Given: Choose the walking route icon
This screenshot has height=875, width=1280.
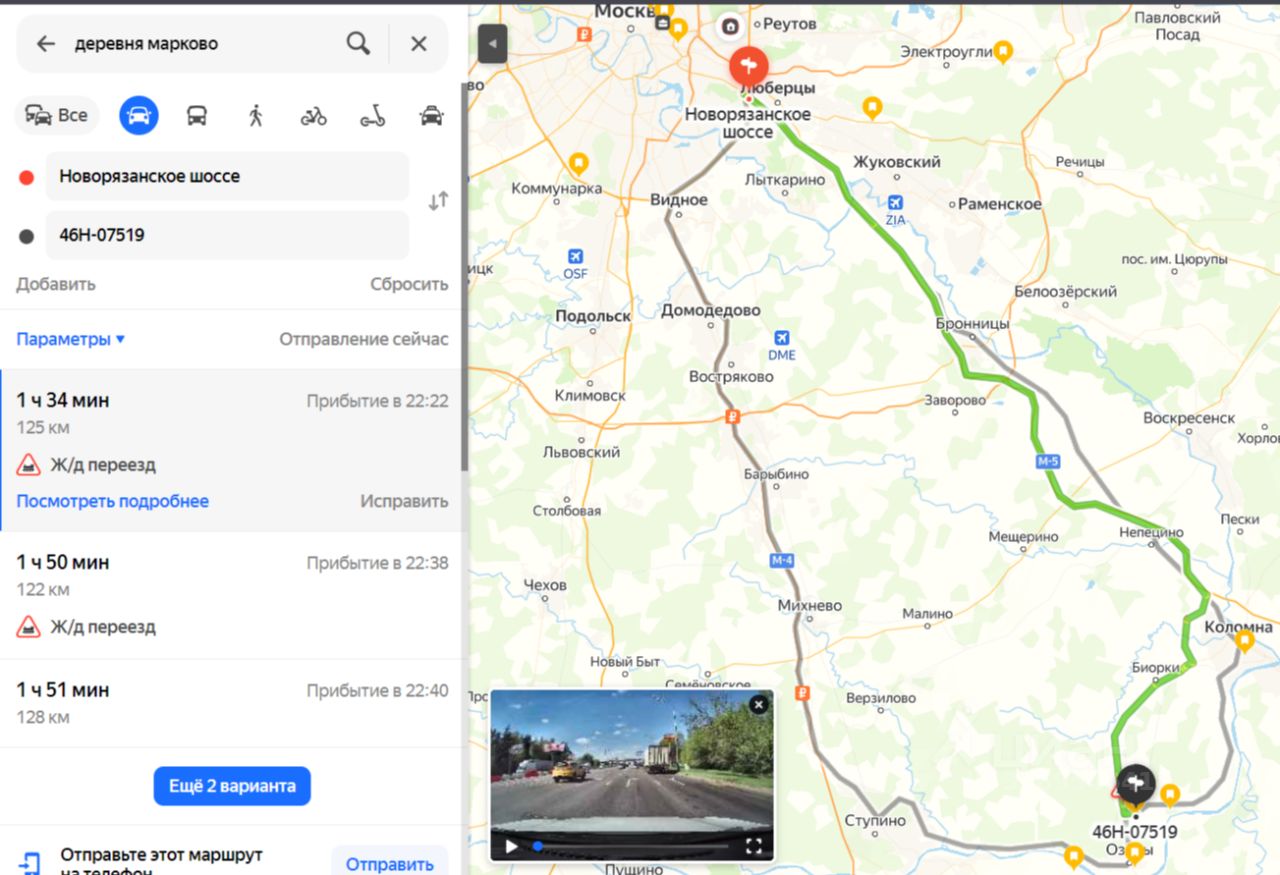Looking at the screenshot, I should [255, 116].
